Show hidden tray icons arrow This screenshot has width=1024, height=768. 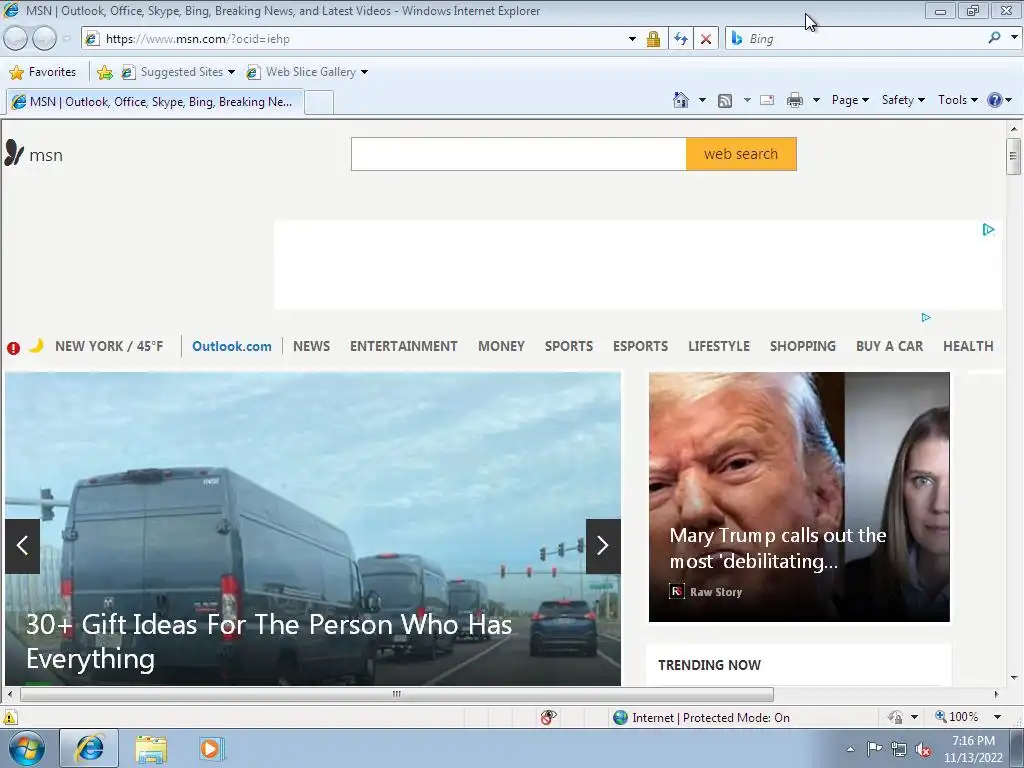pyautogui.click(x=850, y=749)
